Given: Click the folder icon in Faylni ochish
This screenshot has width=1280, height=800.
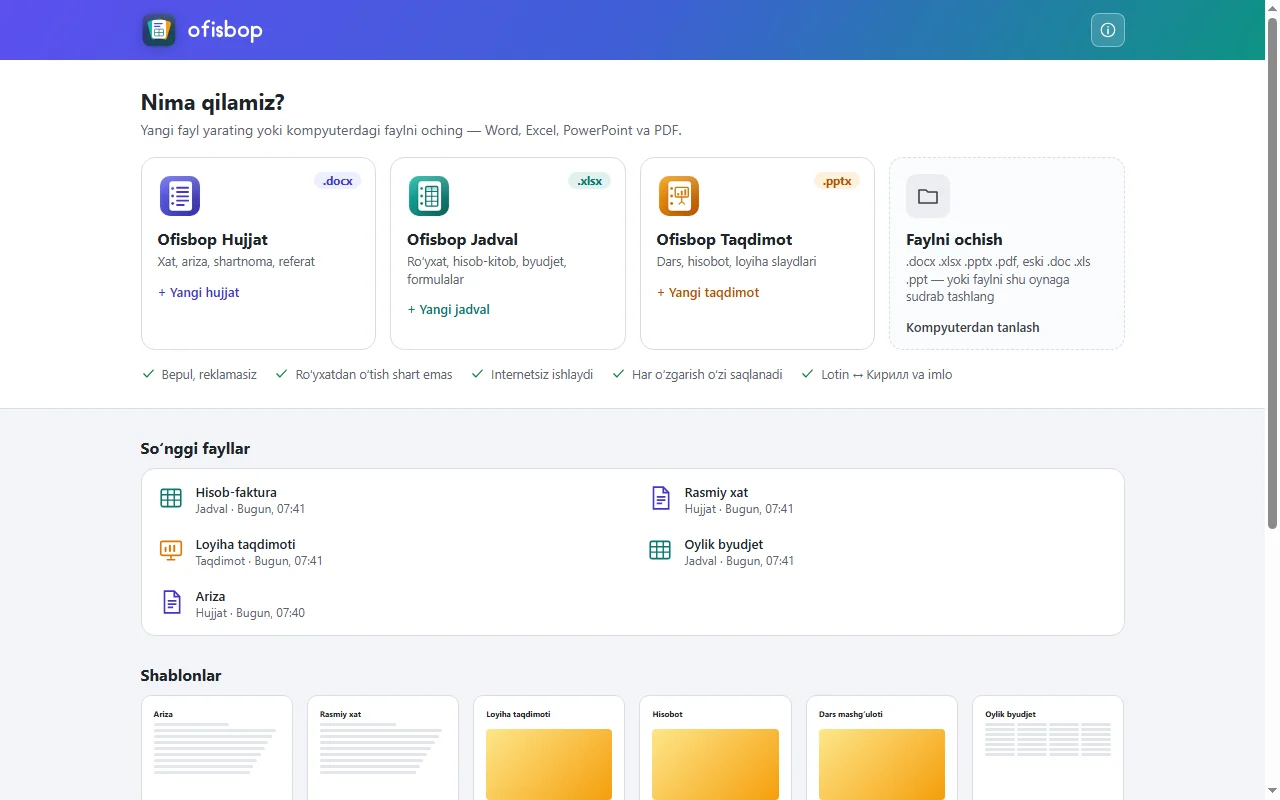Looking at the screenshot, I should tap(928, 196).
